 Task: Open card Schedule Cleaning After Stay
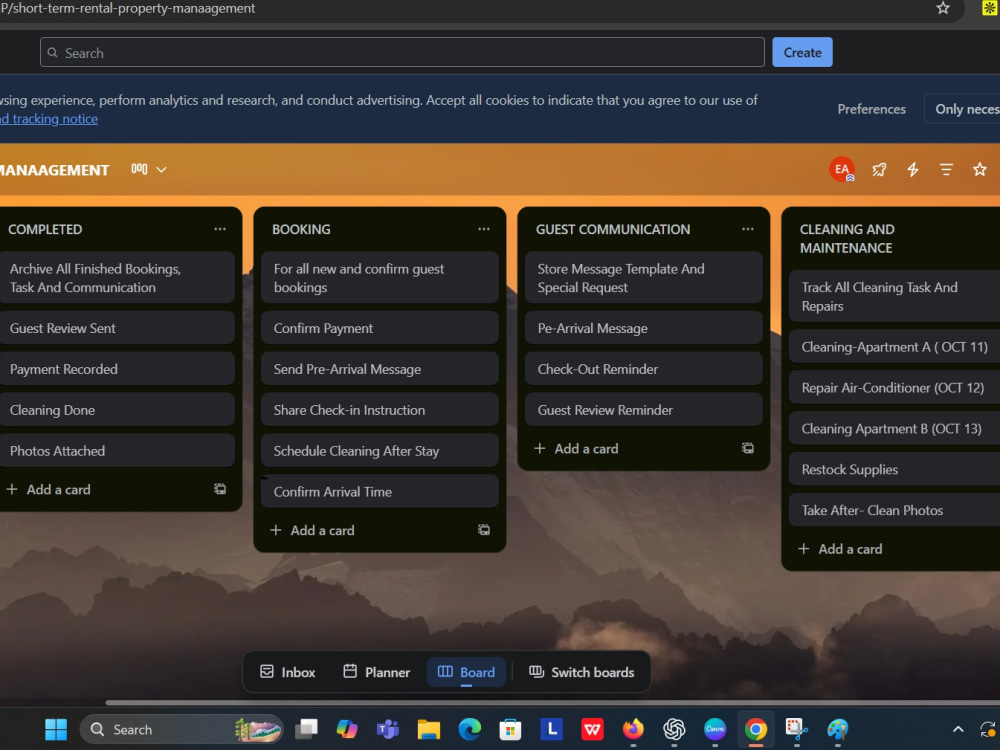tap(379, 450)
